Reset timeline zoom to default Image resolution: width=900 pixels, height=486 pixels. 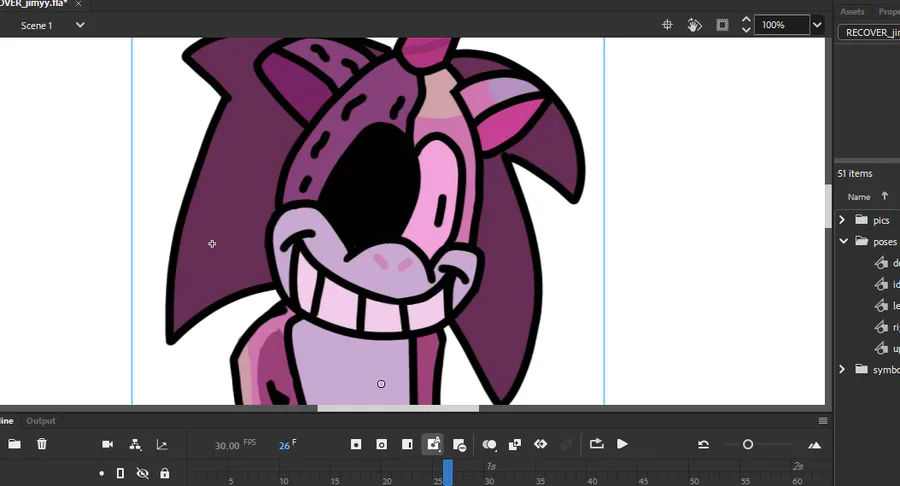[704, 445]
